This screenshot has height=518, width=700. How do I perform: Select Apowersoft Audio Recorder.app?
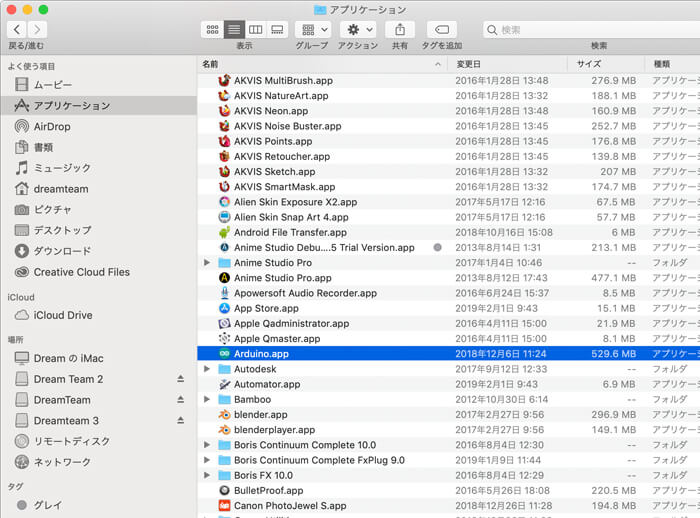coord(449,293)
